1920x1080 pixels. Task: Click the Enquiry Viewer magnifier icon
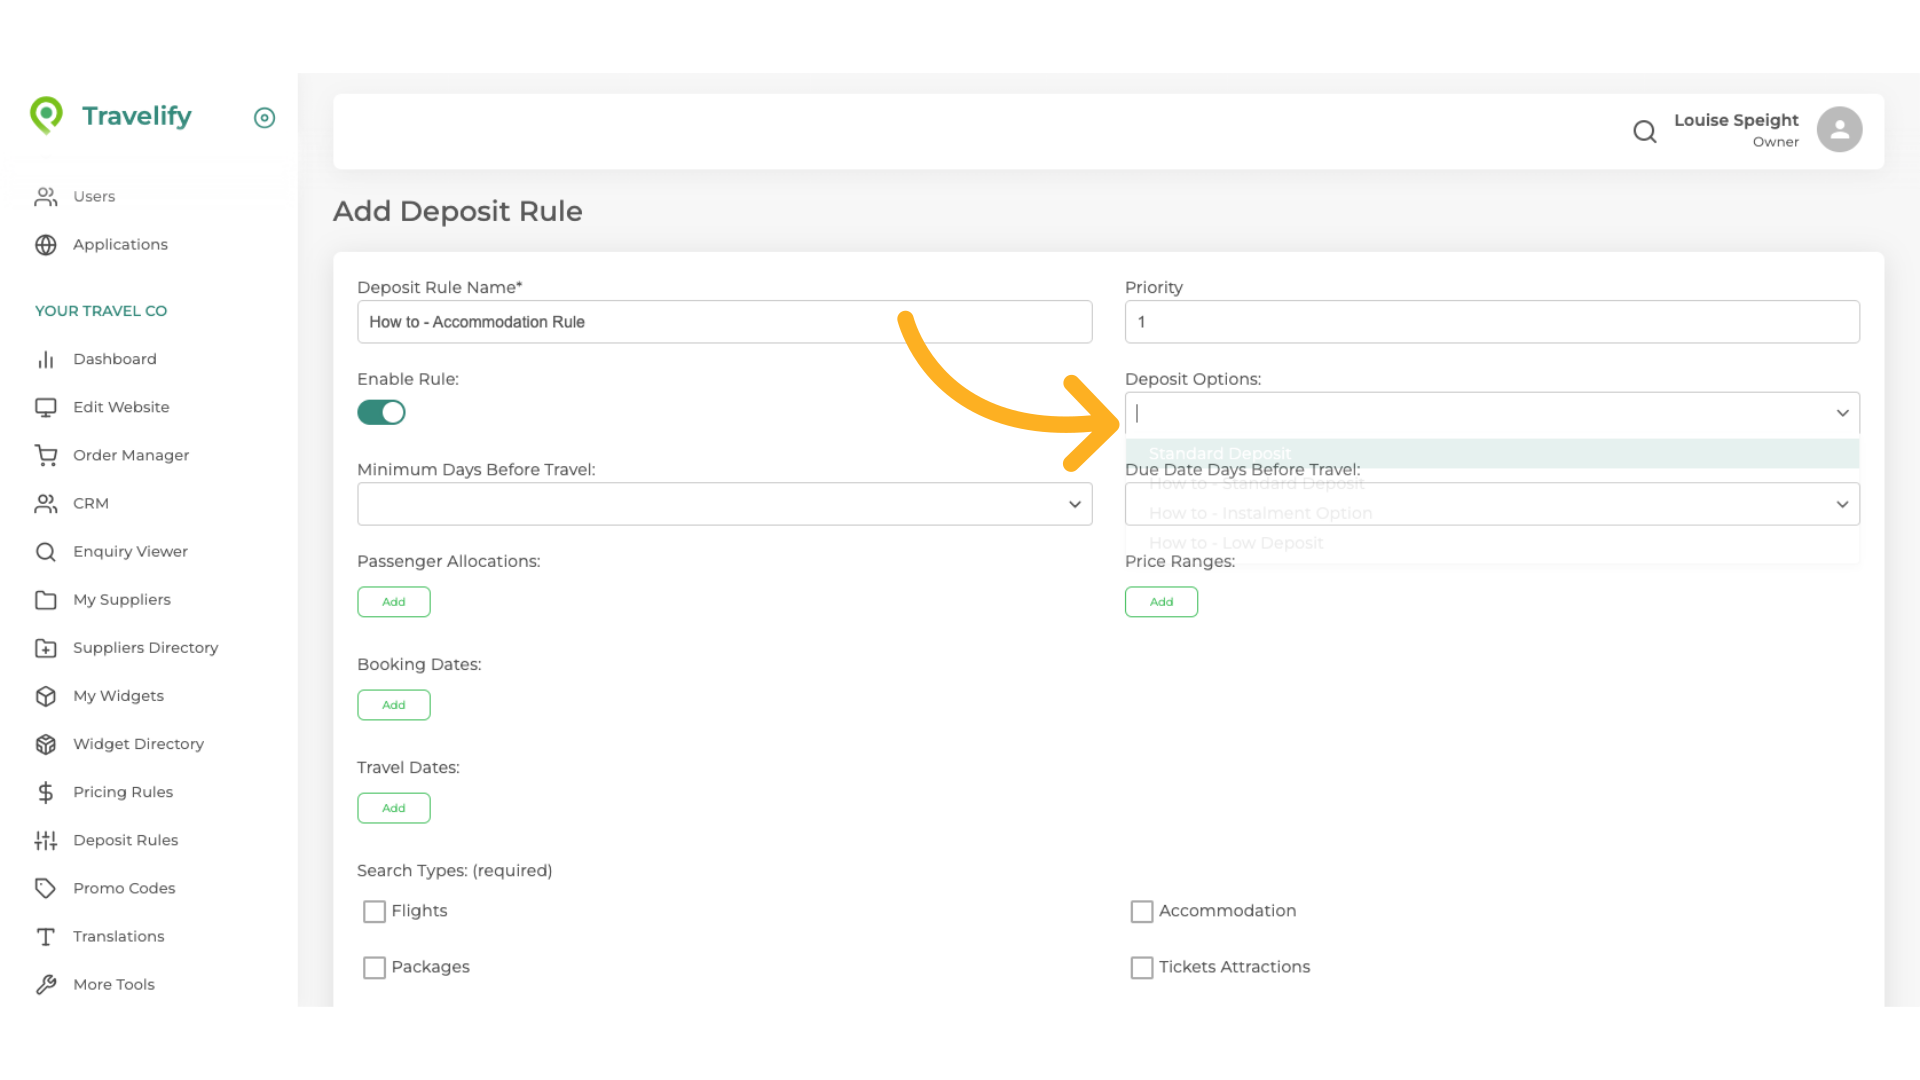coord(46,551)
